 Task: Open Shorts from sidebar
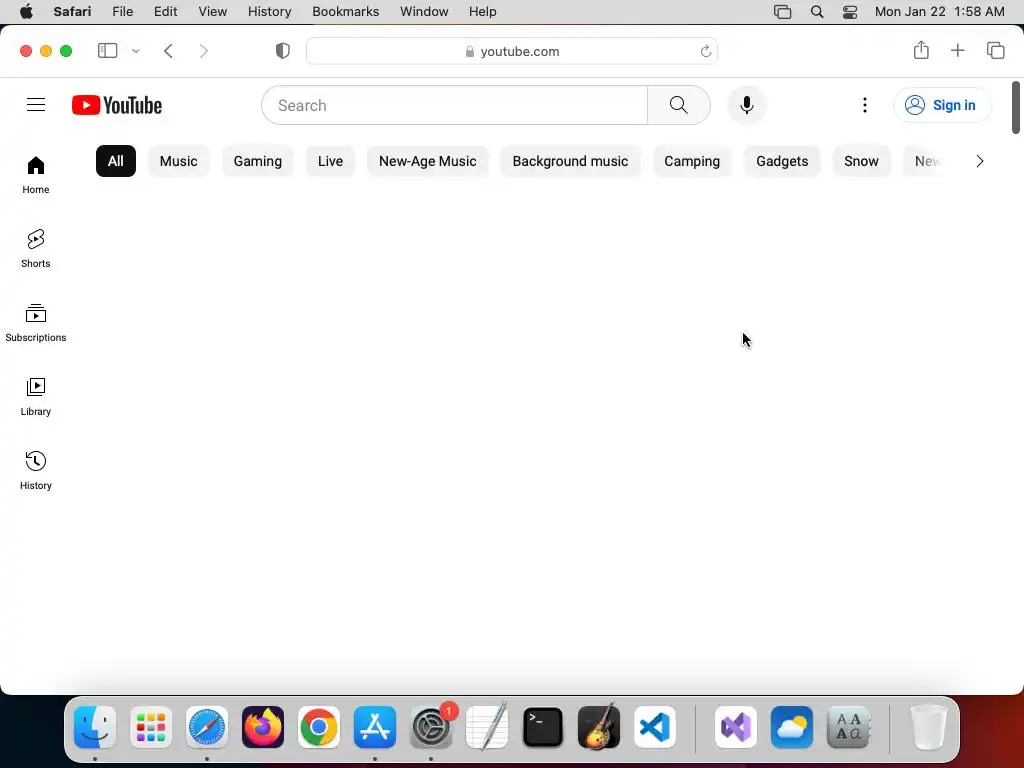(36, 249)
